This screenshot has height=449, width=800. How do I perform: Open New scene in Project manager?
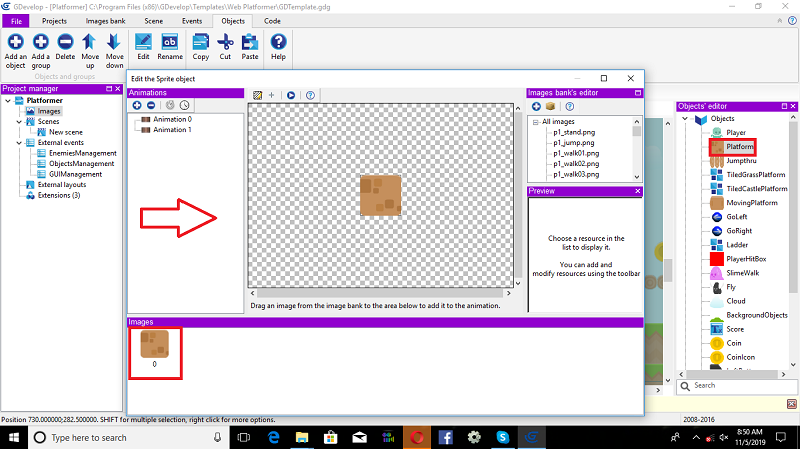(66, 132)
